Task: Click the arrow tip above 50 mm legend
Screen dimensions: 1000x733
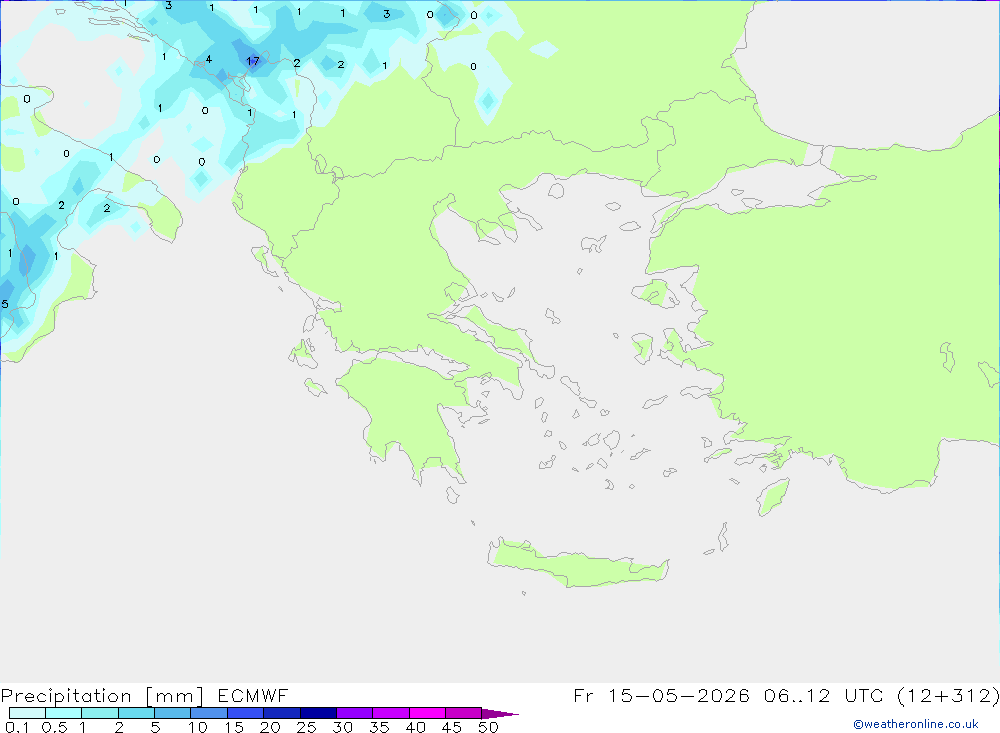Action: (x=500, y=713)
